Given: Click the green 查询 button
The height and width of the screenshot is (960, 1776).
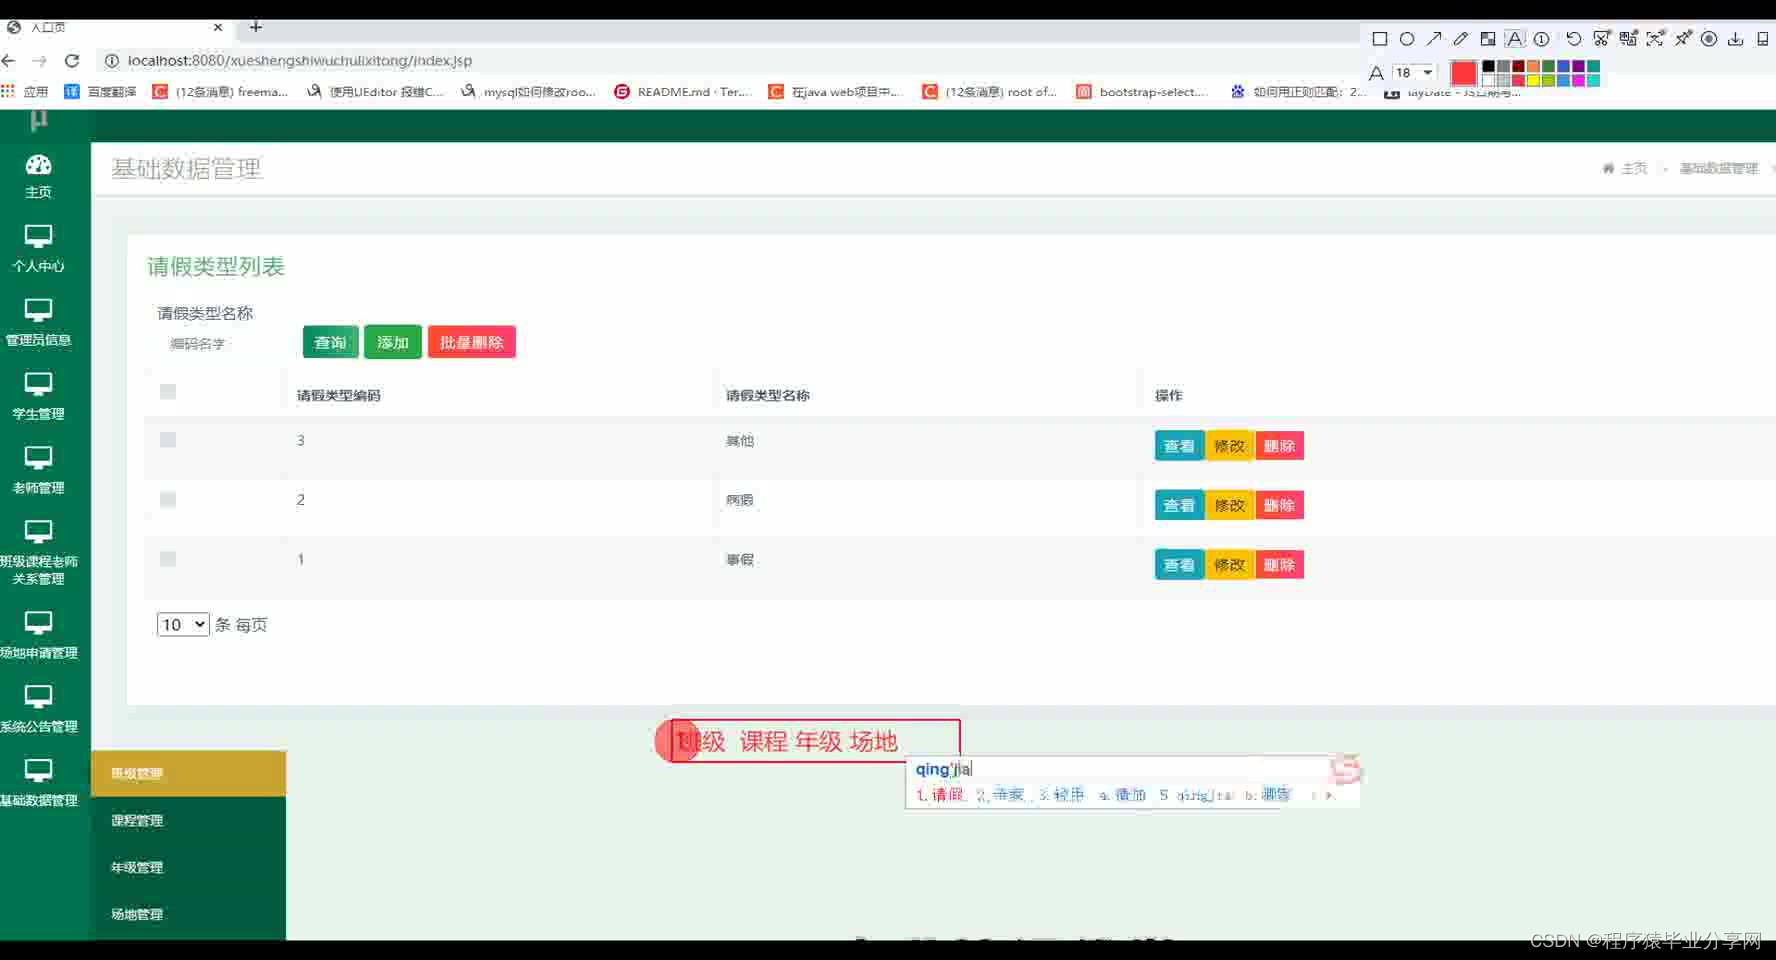Looking at the screenshot, I should [x=330, y=342].
